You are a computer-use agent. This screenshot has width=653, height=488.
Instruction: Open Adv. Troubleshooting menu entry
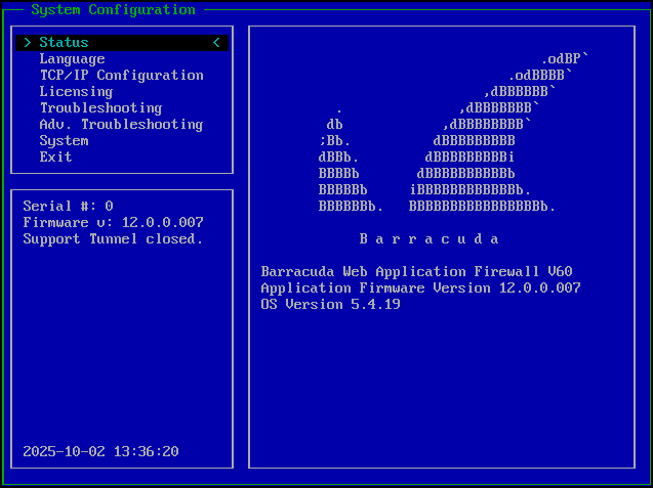coord(121,124)
